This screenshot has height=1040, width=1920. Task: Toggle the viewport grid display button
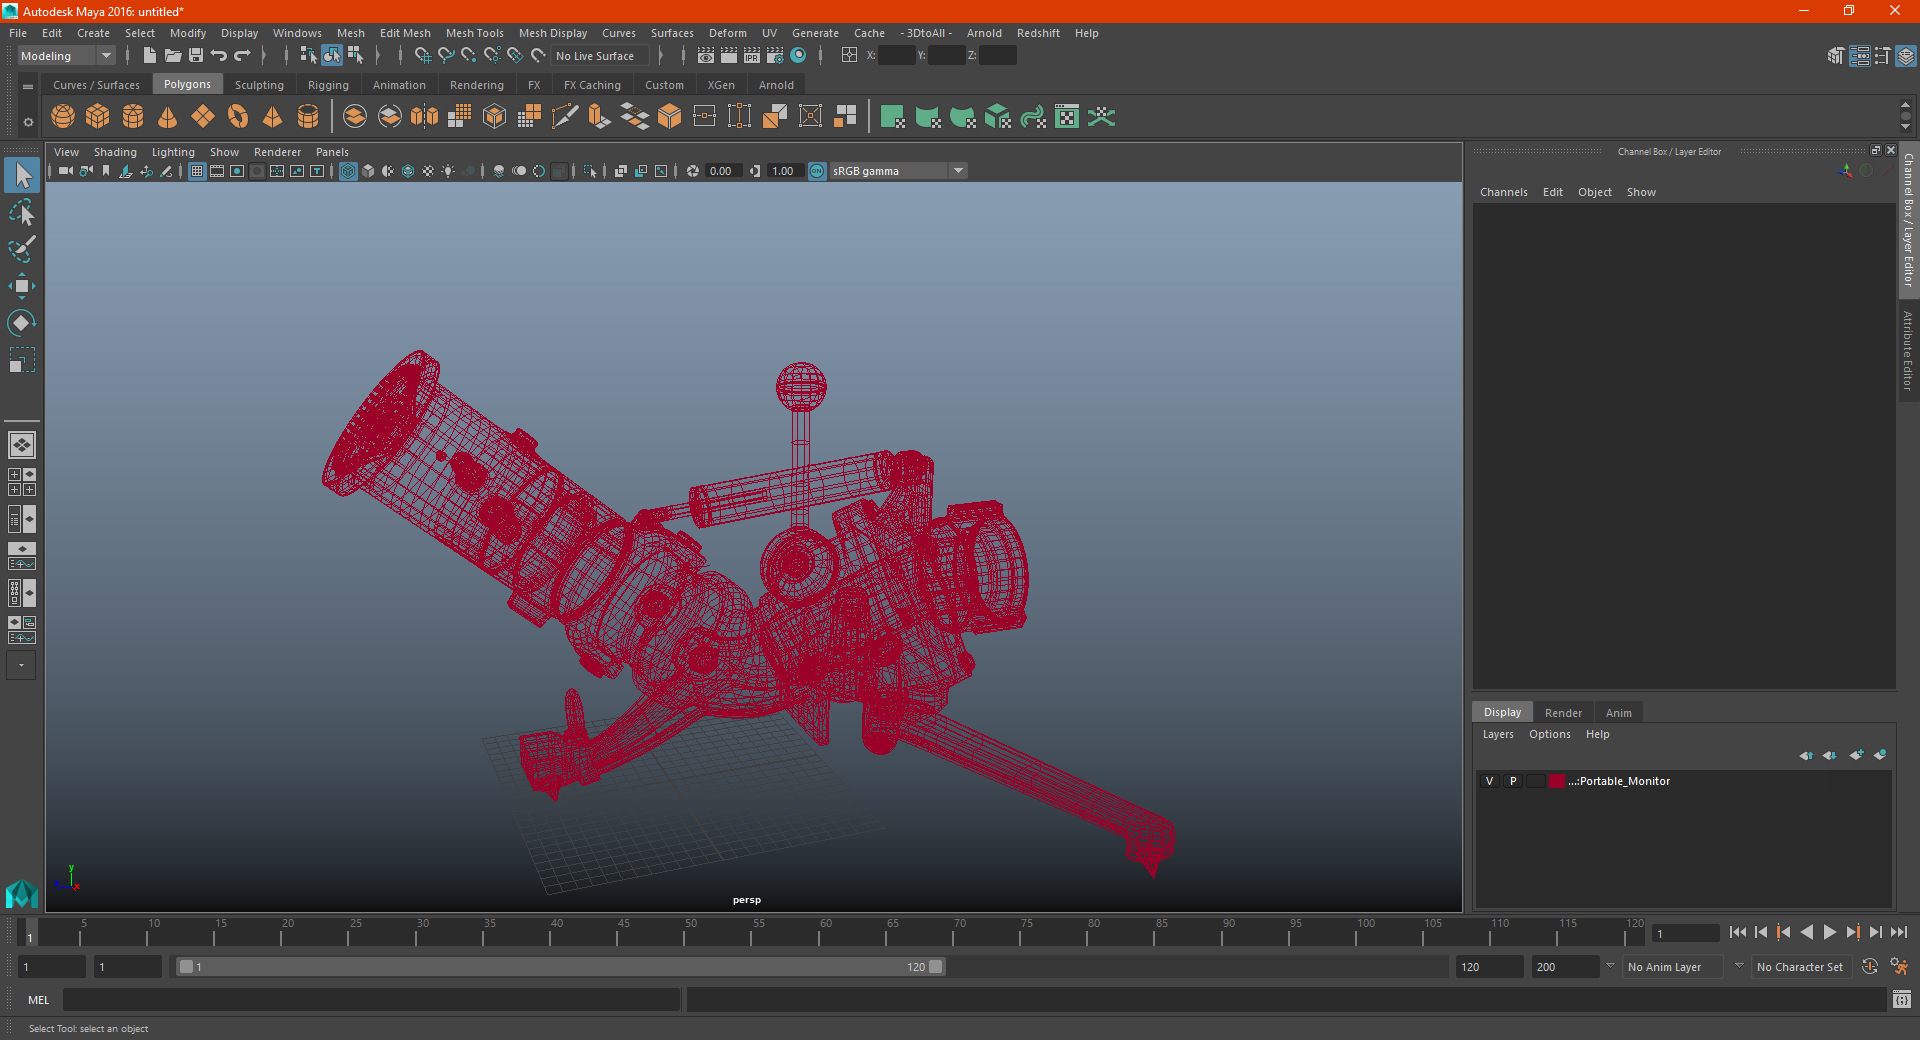pos(197,171)
